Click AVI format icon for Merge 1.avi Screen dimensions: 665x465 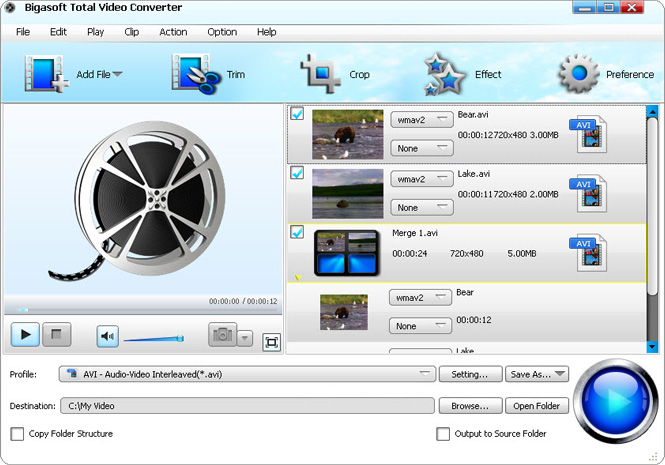pos(590,253)
